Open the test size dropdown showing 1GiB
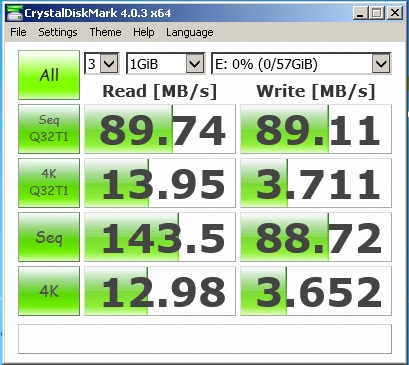409x365 pixels. click(165, 63)
